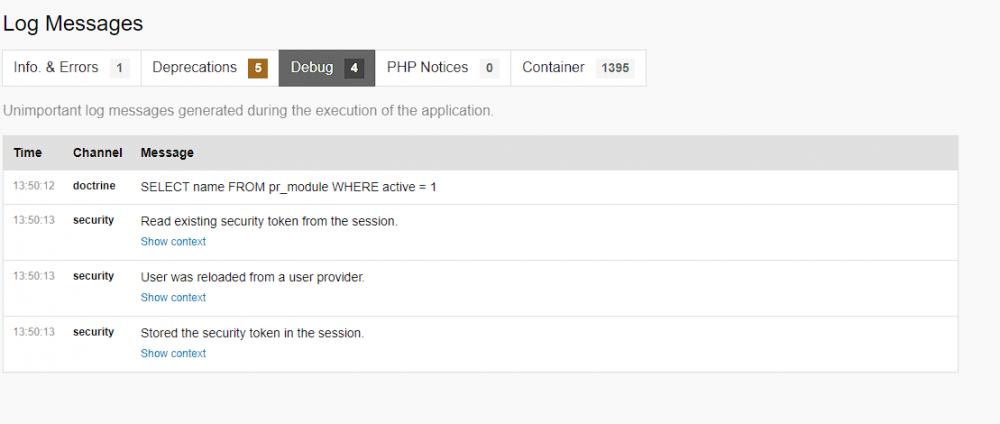
Task: Show context for "Stored the security token" message
Action: click(173, 354)
